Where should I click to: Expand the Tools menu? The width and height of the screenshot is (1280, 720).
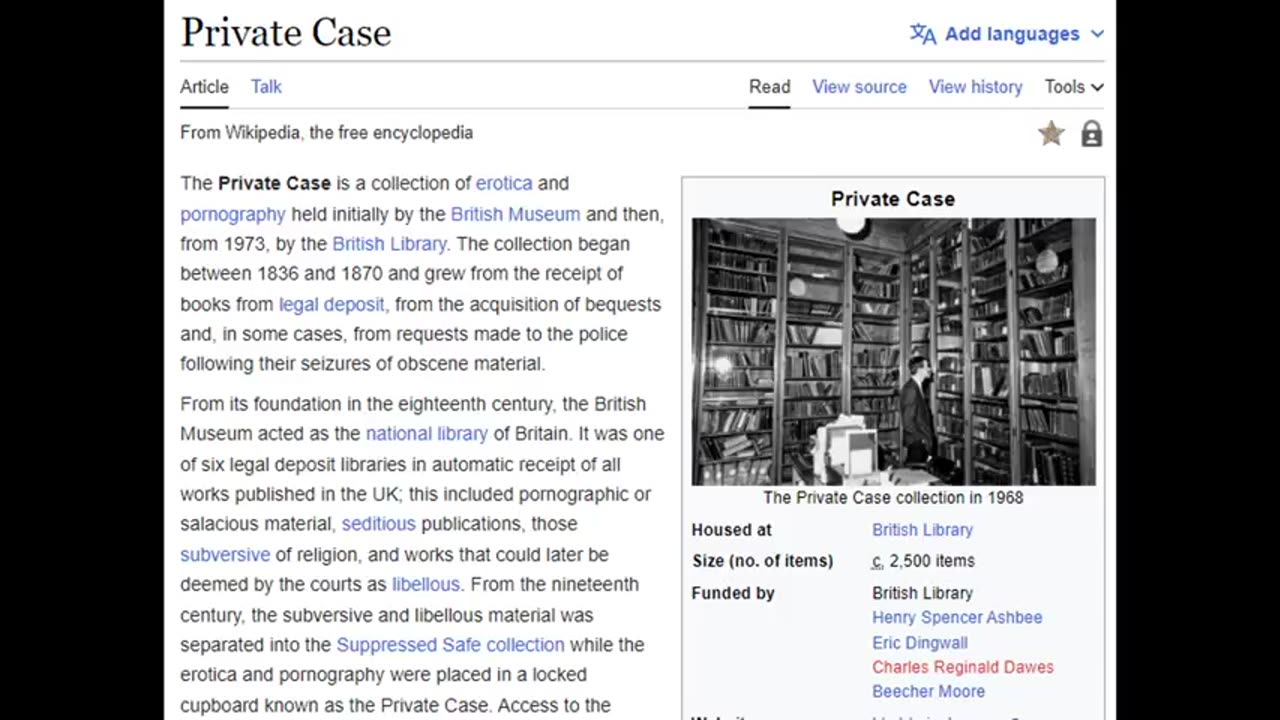click(x=1074, y=87)
